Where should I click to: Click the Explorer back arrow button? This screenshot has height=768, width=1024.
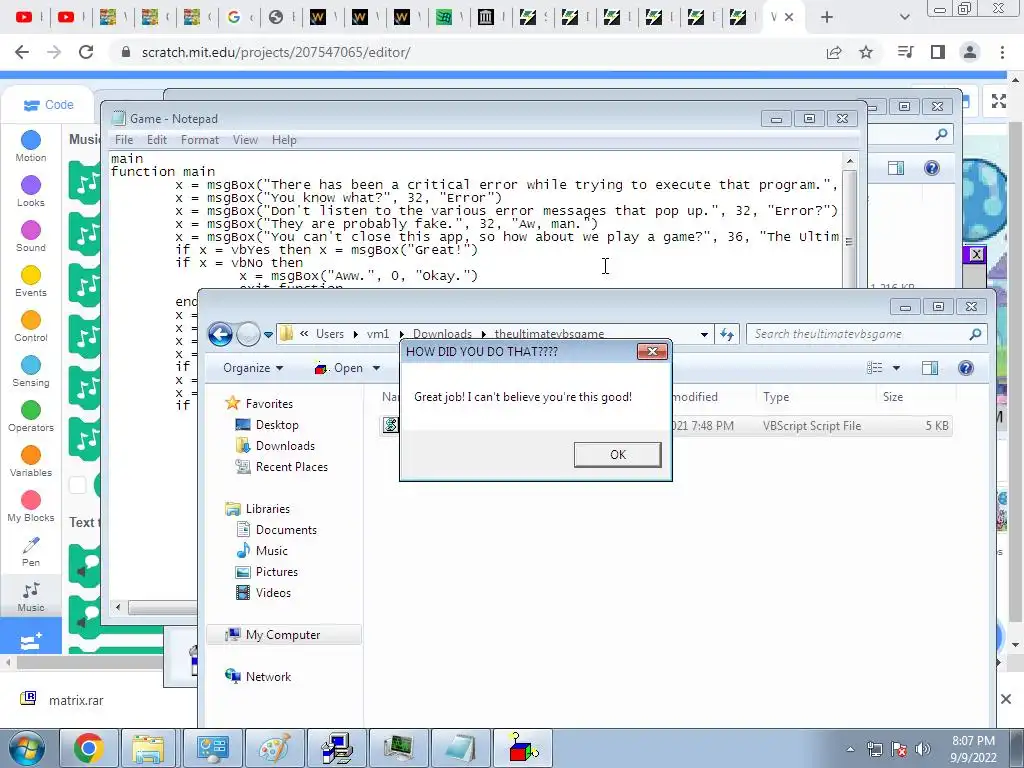(220, 334)
